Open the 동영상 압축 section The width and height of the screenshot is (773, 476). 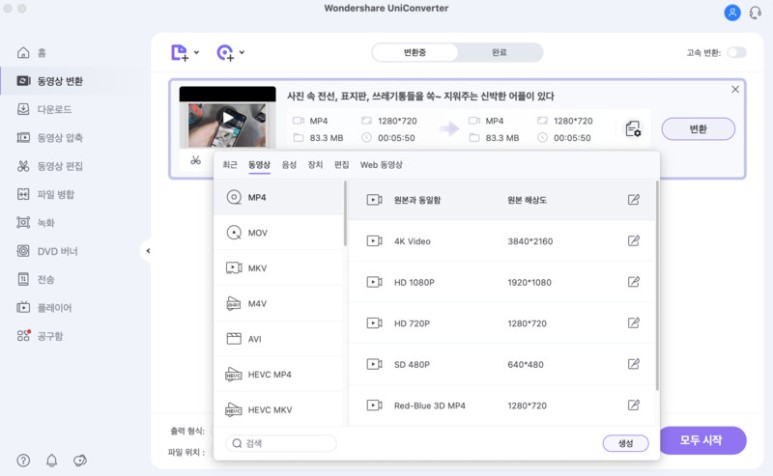(x=50, y=137)
